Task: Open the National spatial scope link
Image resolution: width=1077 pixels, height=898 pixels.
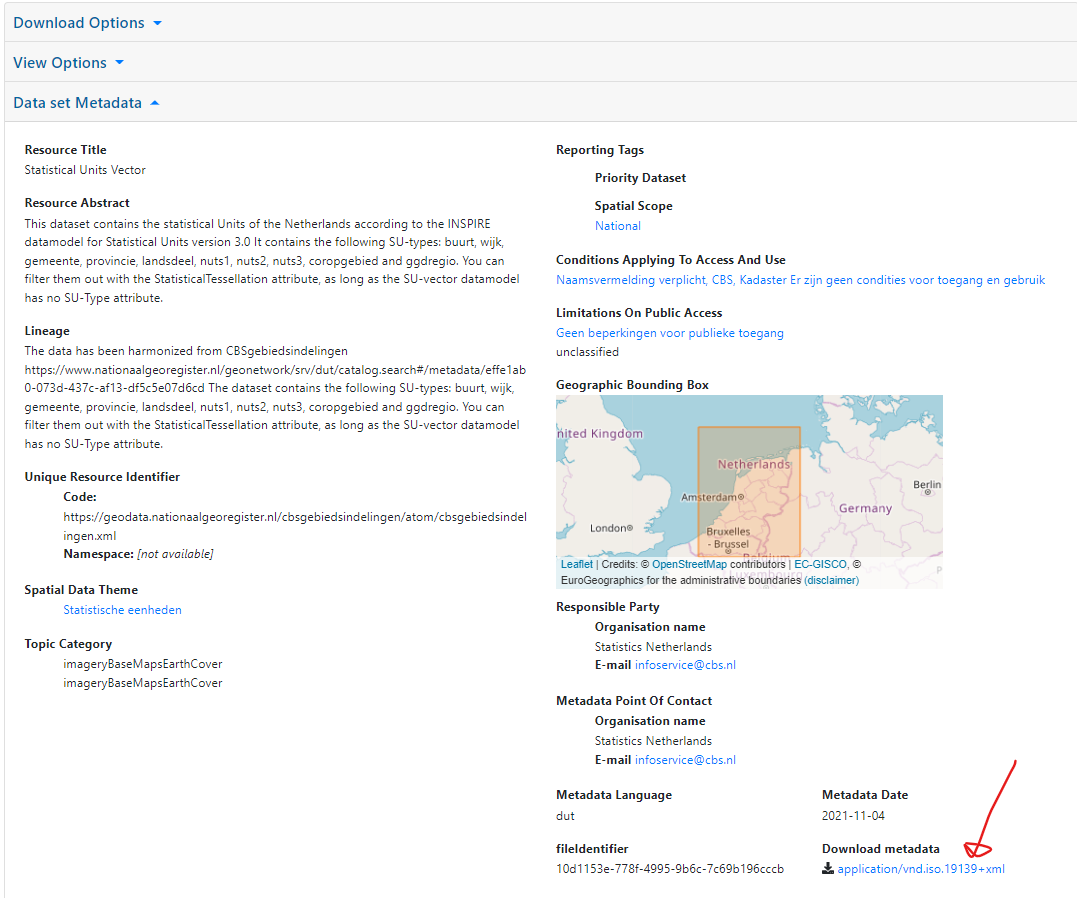Action: 617,225
